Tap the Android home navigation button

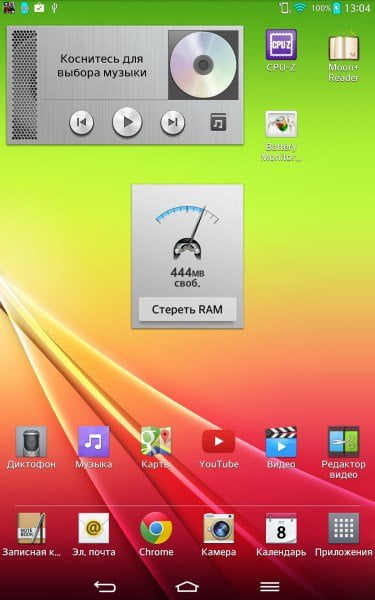coord(187,586)
